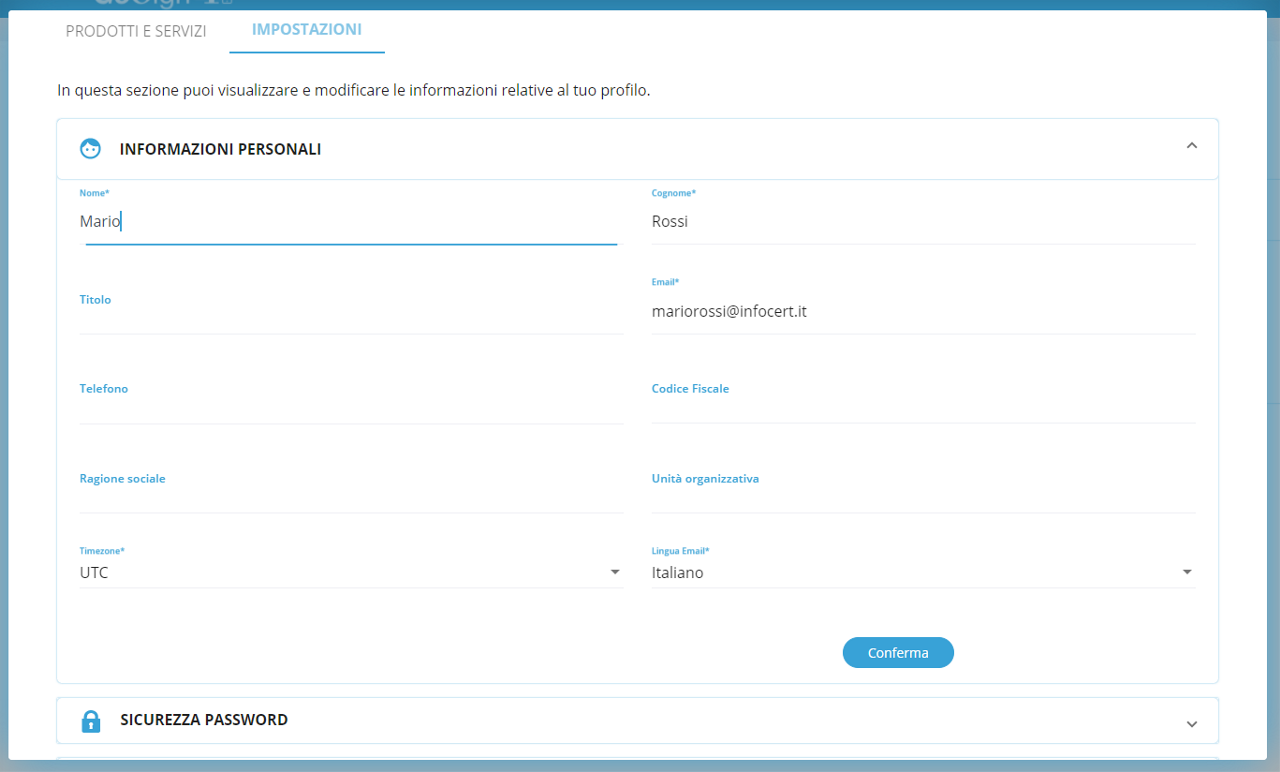Switch to the Prodotti e Servizi tab
This screenshot has height=772, width=1280.
(136, 31)
